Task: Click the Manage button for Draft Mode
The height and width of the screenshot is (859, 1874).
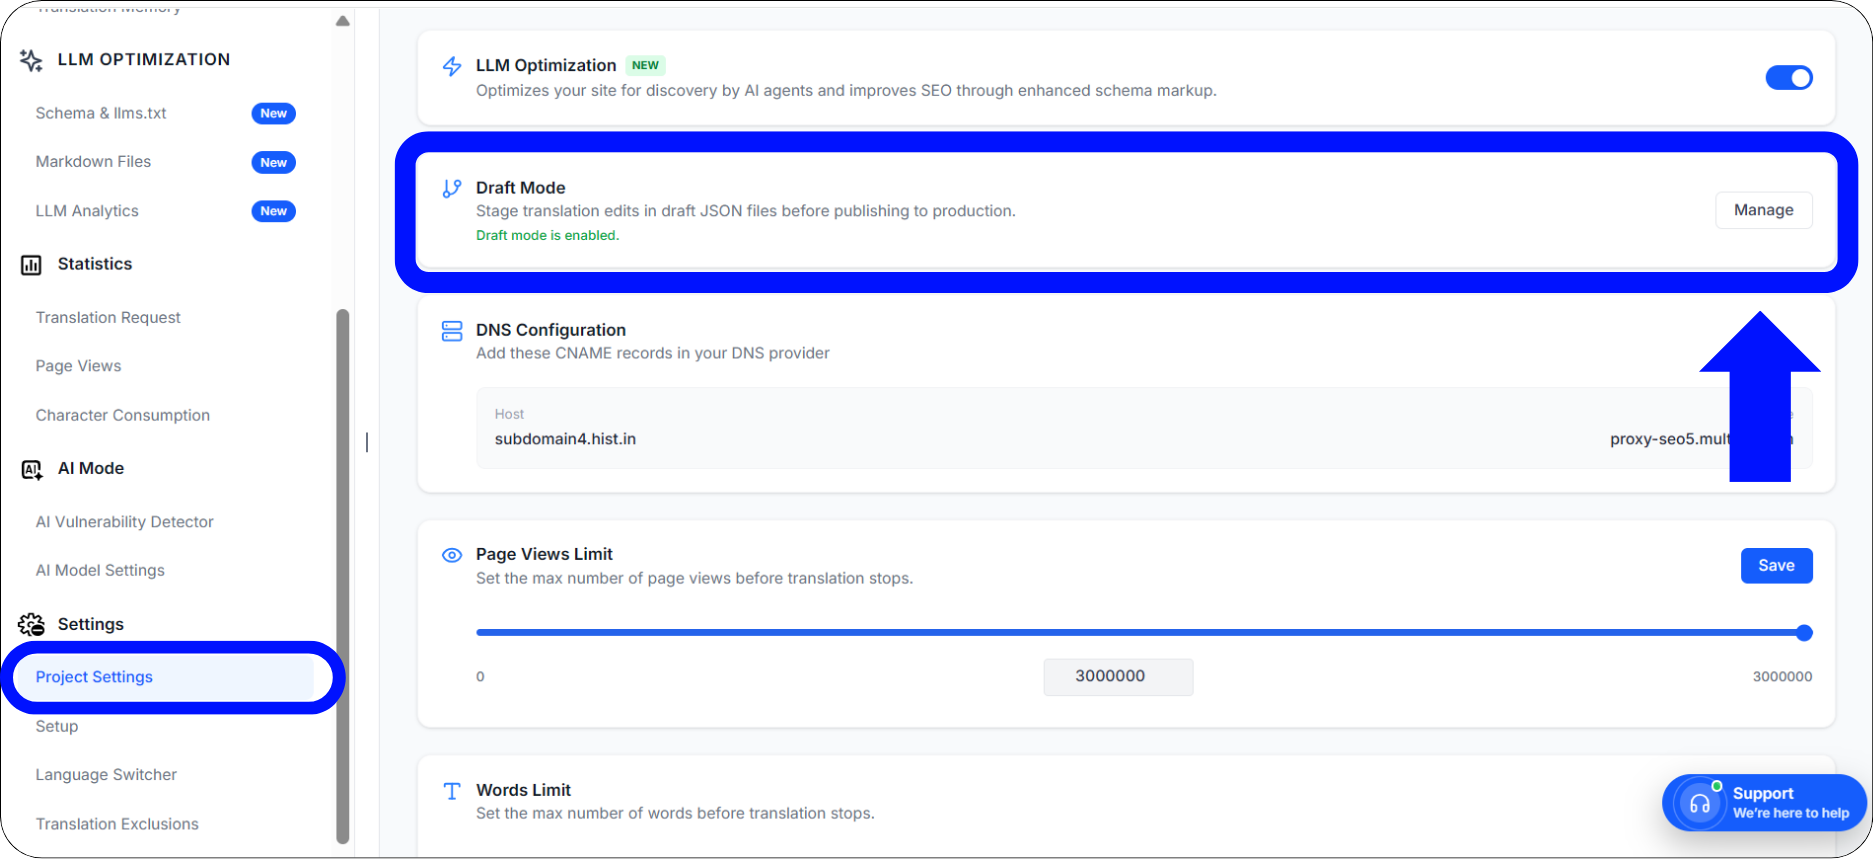Action: click(1764, 210)
